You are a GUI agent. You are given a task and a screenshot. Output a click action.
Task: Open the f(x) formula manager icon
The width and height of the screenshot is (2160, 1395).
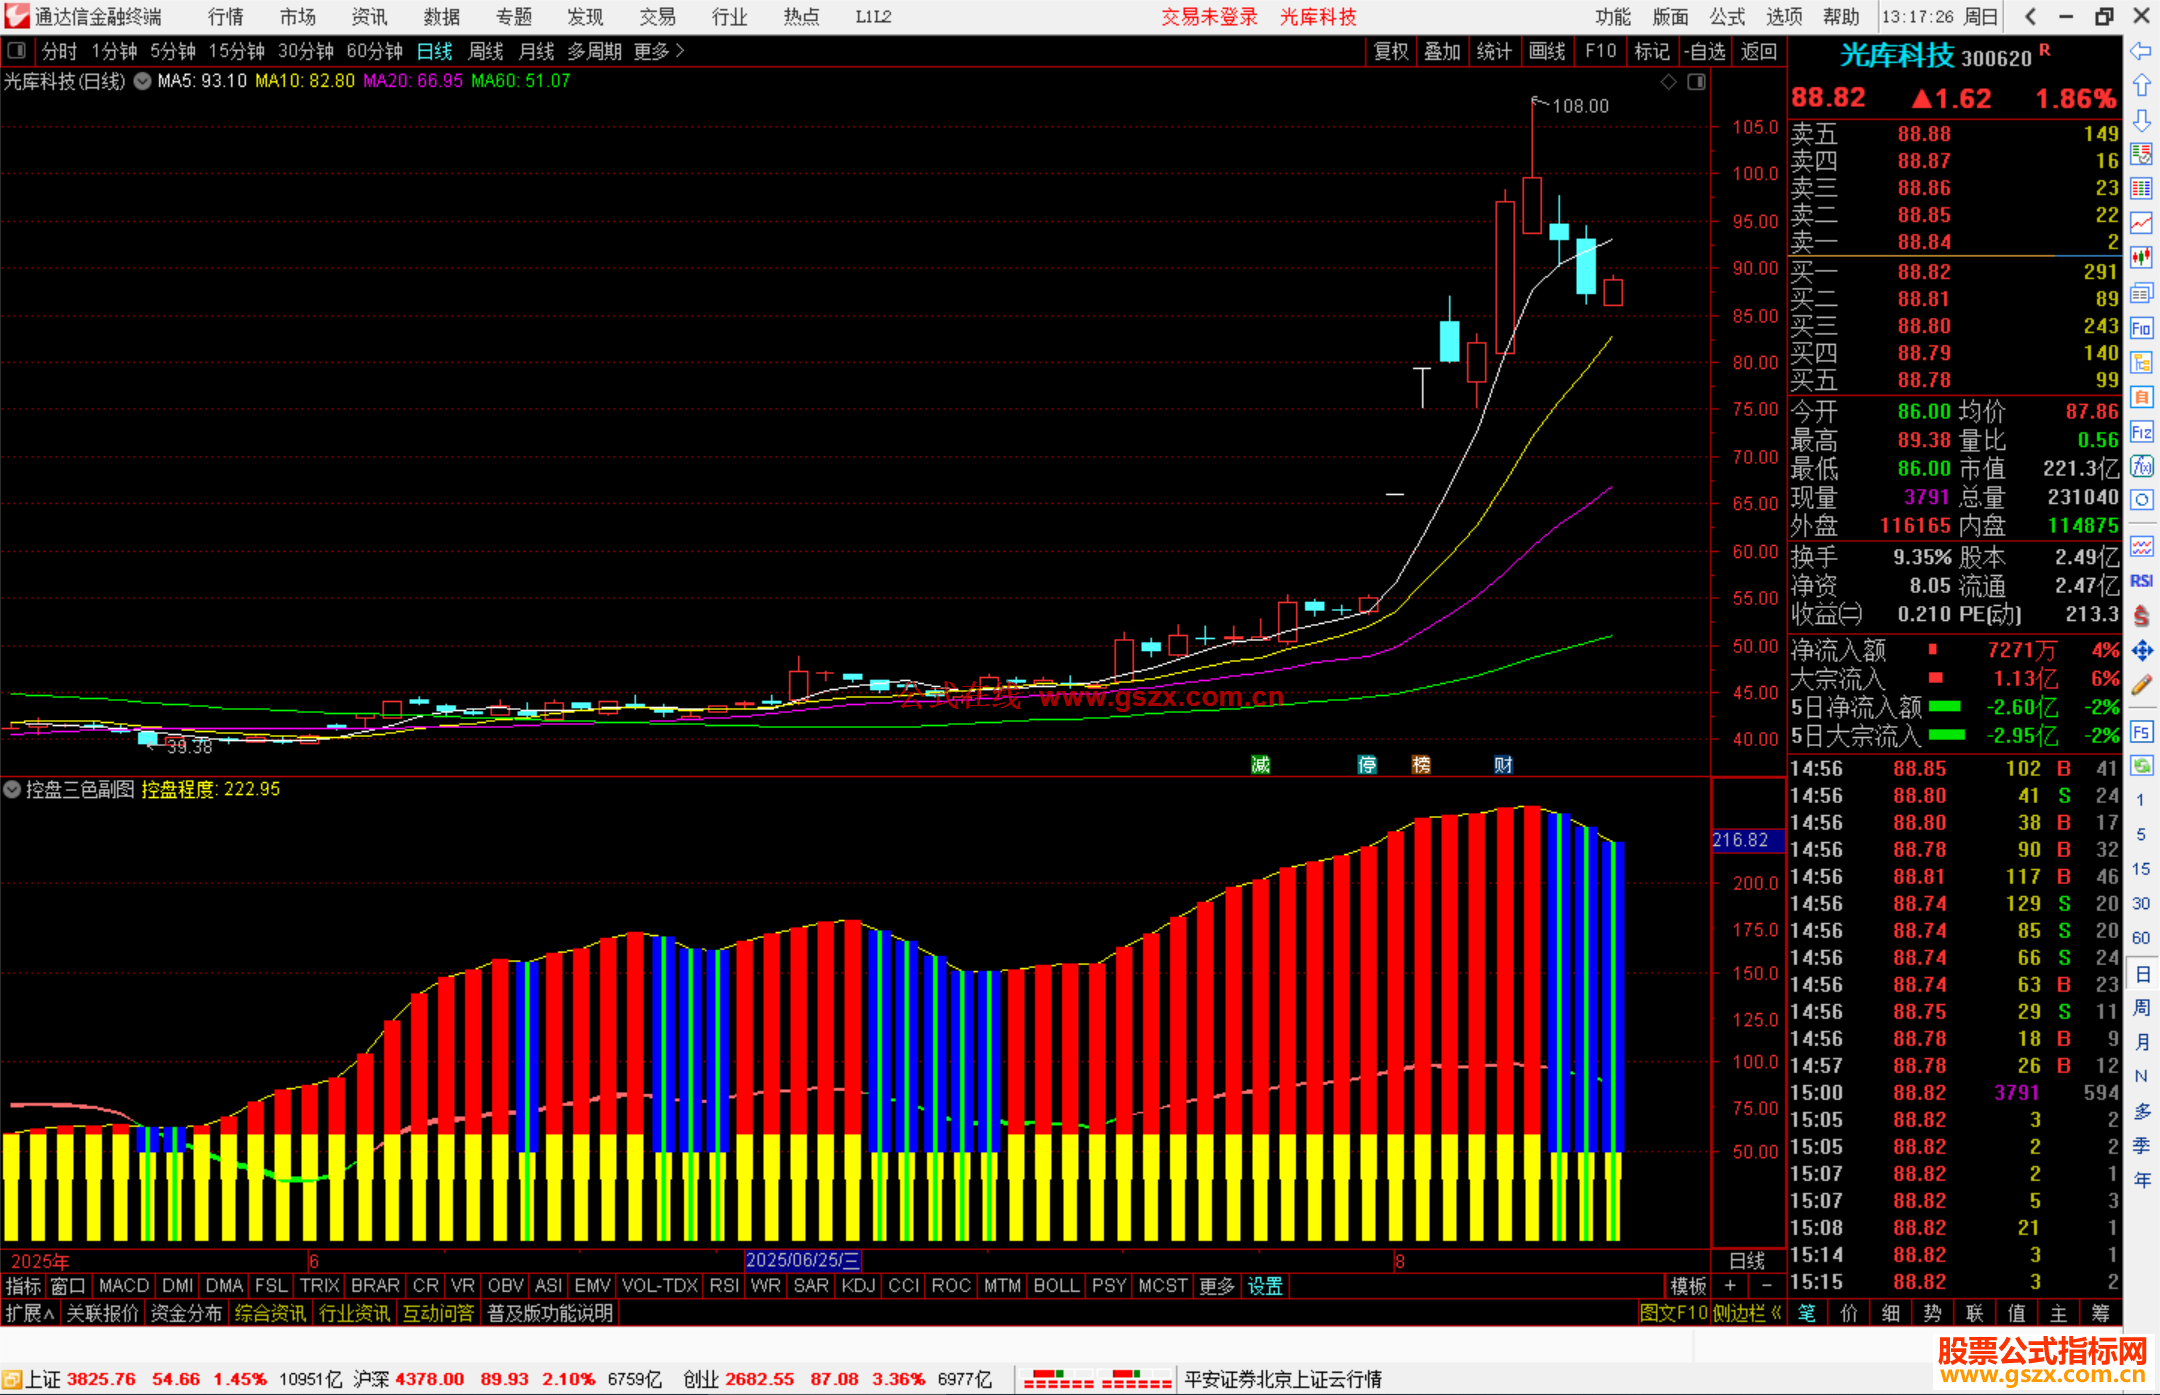pyautogui.click(x=2141, y=466)
